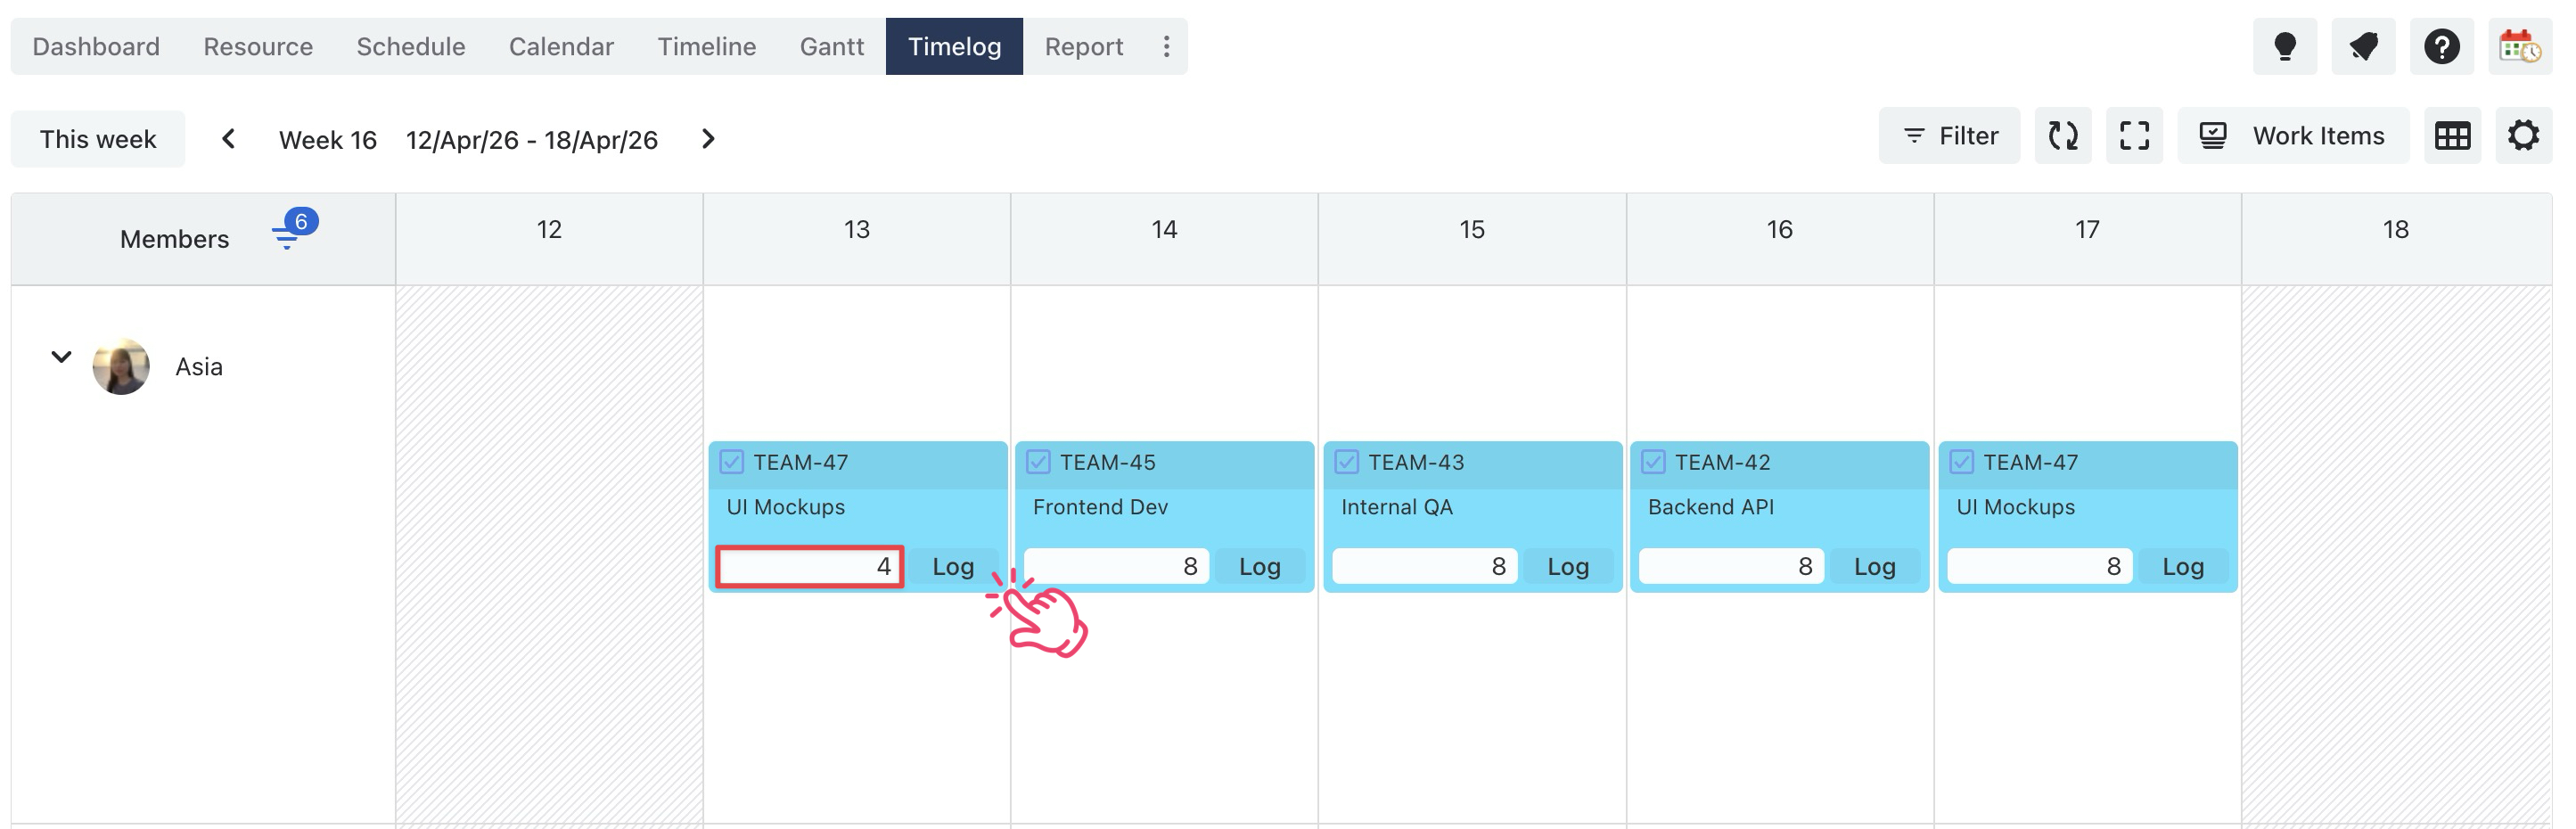
Task: Go to the next week arrow
Action: [x=708, y=139]
